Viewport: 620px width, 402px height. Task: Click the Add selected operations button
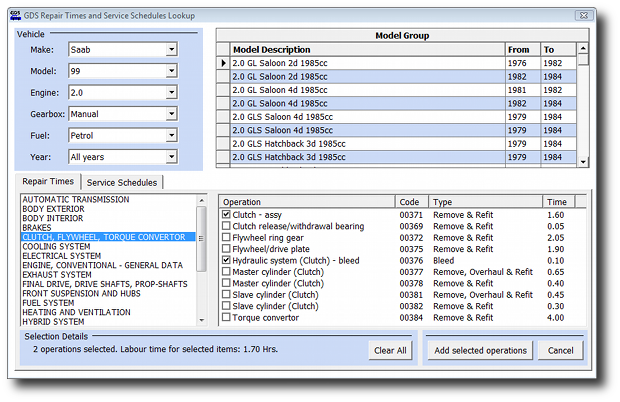tap(480, 351)
